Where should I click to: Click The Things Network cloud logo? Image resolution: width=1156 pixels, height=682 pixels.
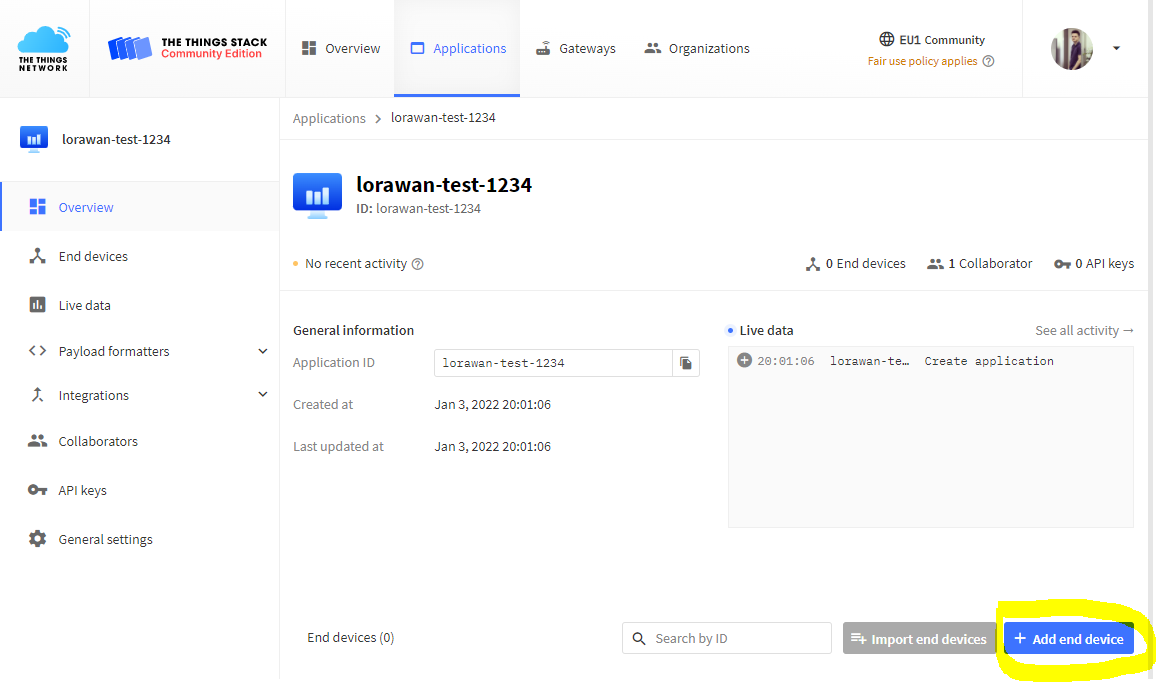tap(43, 49)
